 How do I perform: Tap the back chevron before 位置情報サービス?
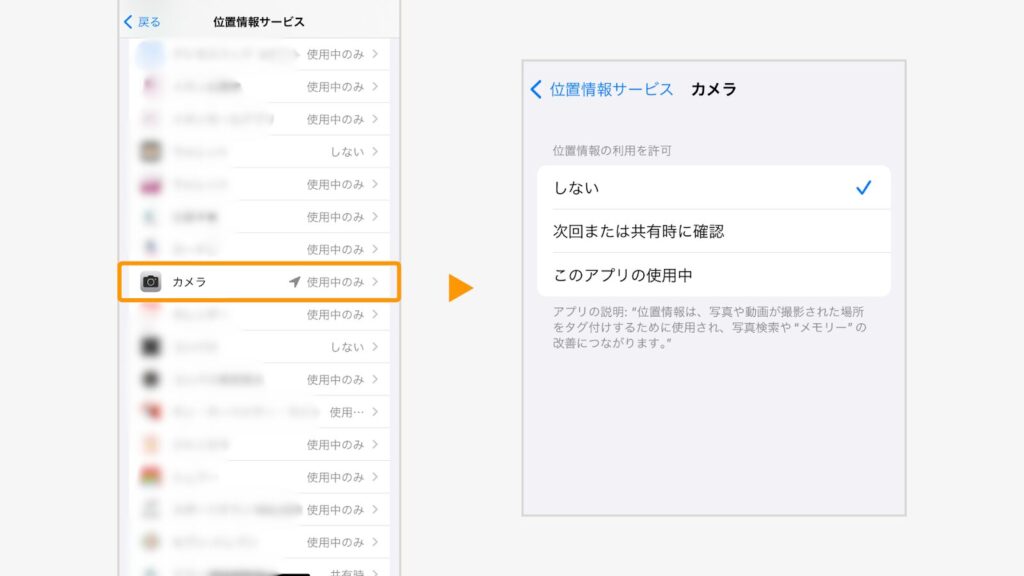click(x=534, y=88)
